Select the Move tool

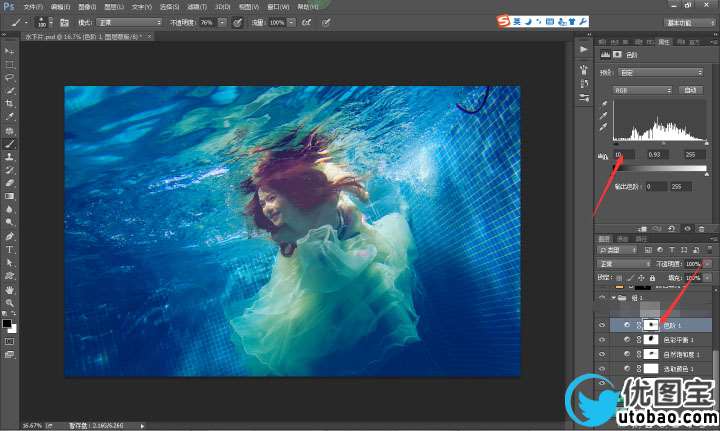pos(9,51)
